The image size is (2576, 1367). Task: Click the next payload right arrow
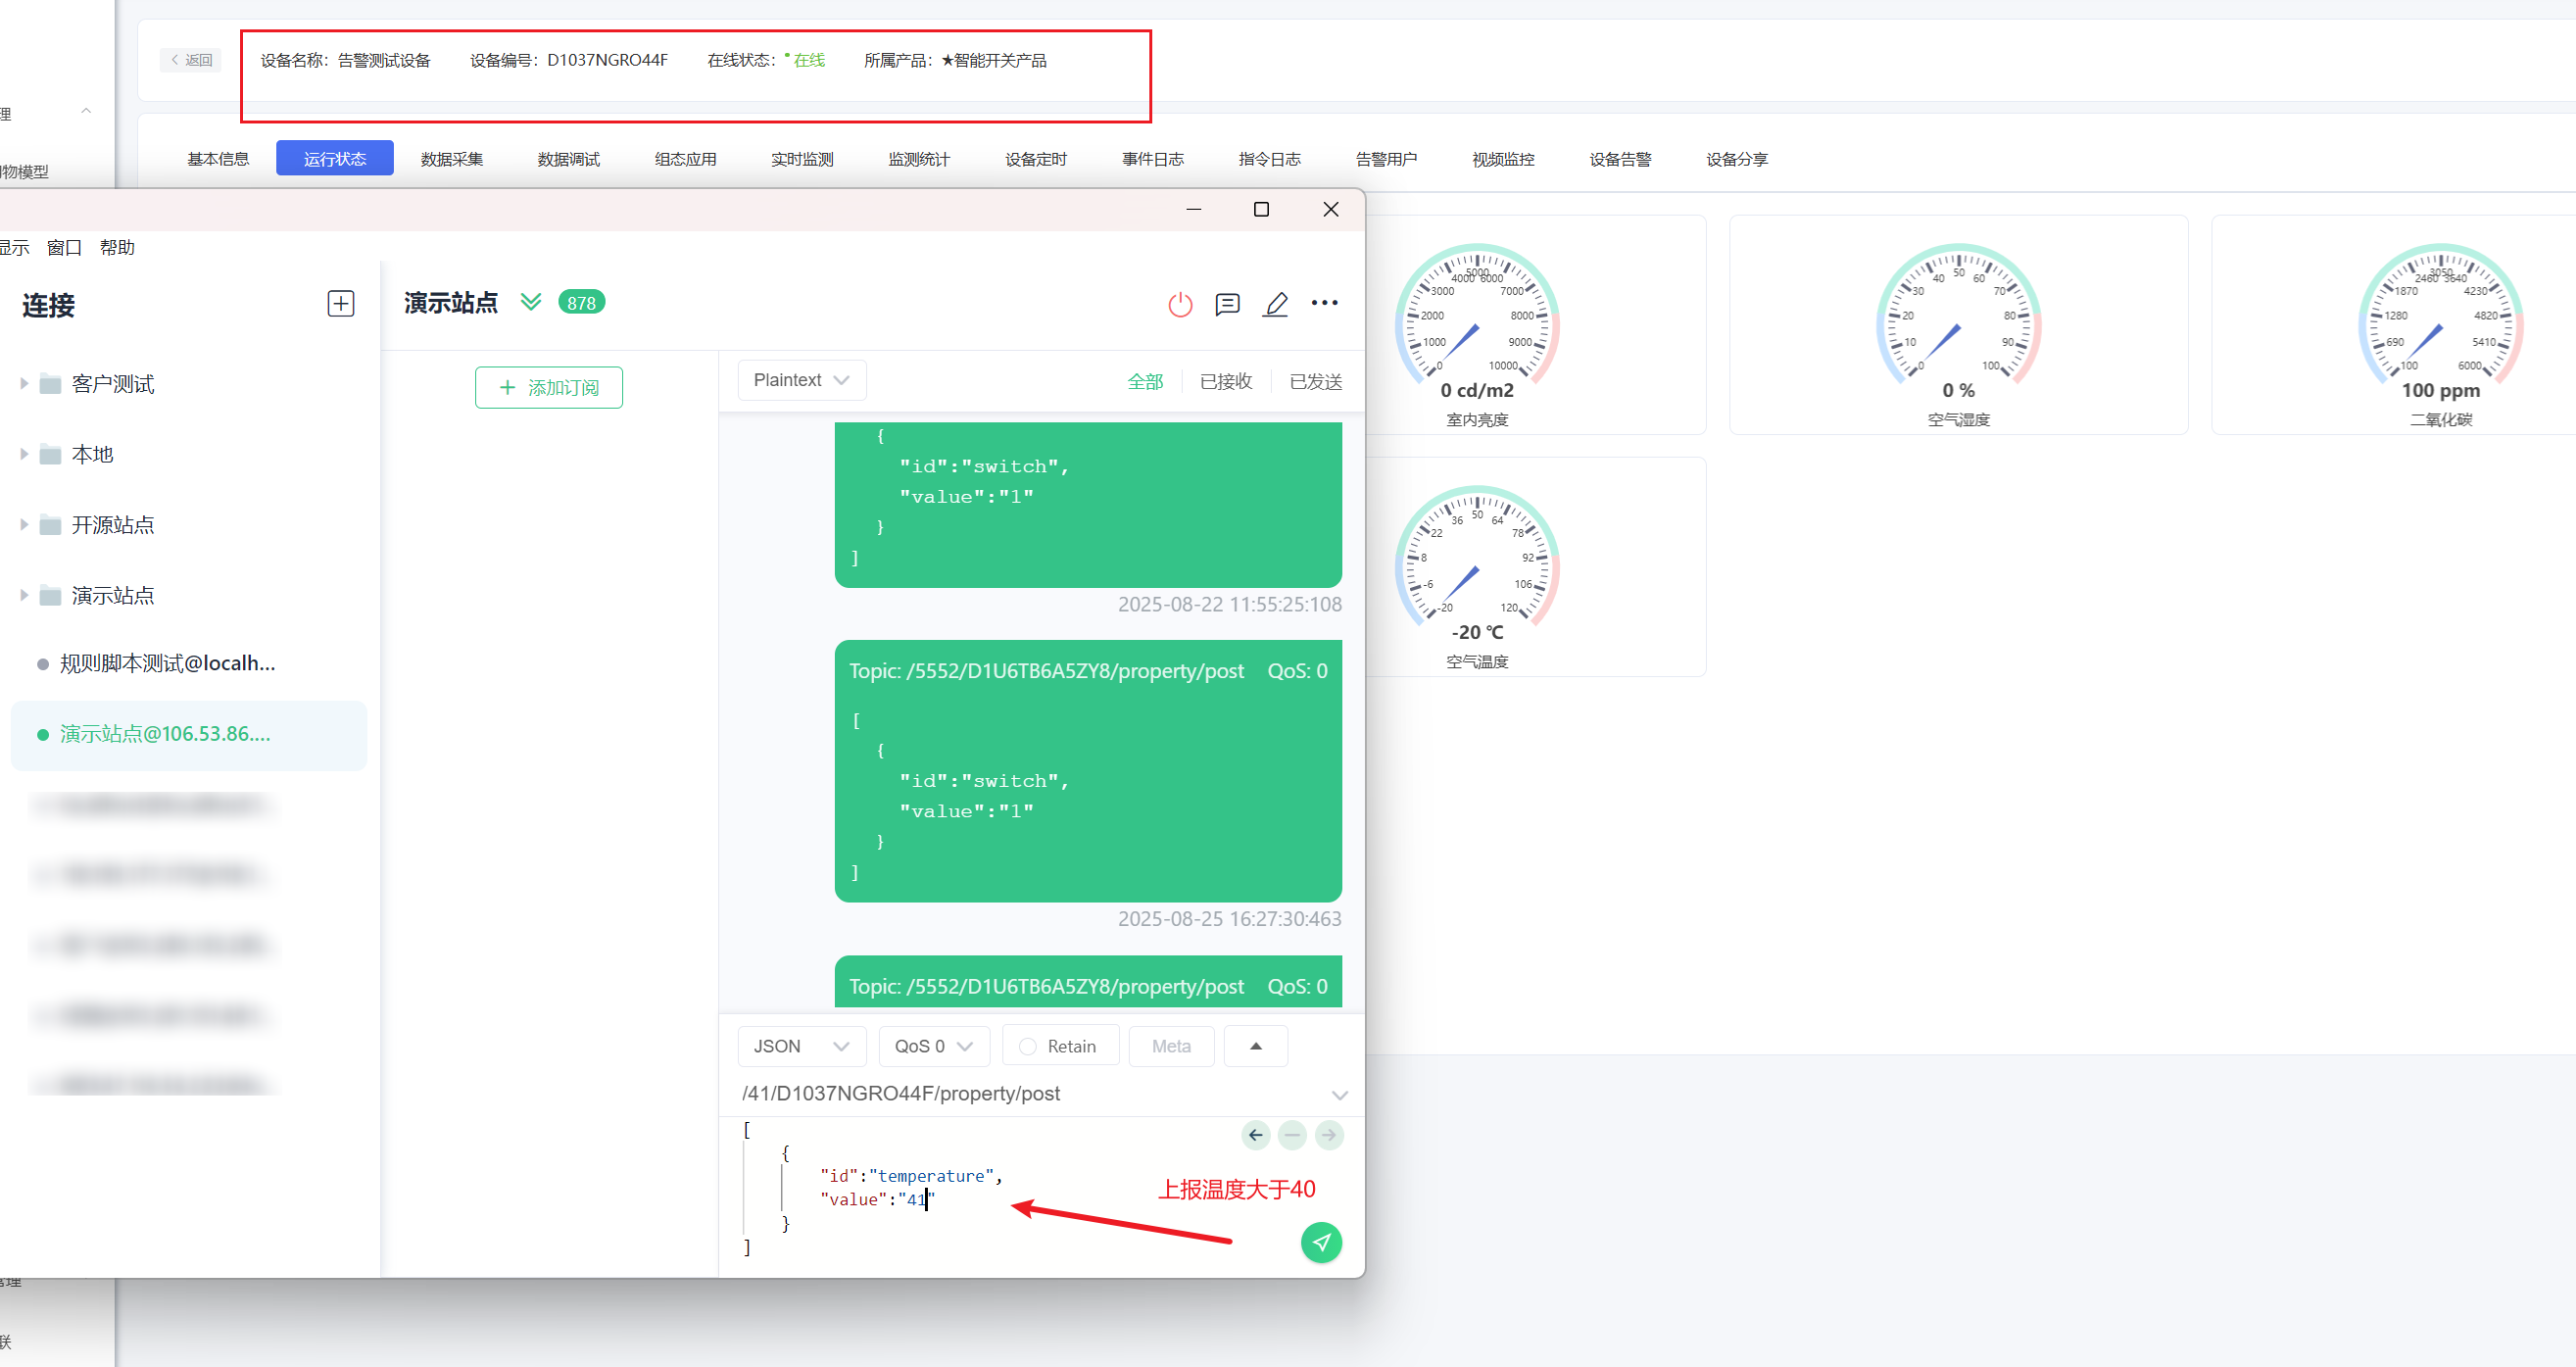click(1329, 1135)
